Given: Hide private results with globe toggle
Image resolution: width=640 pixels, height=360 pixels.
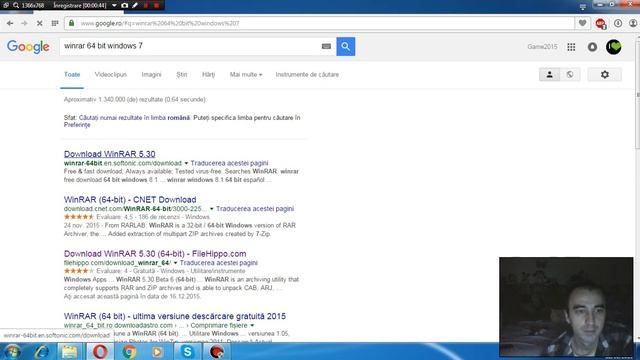Looking at the screenshot, I should [570, 75].
